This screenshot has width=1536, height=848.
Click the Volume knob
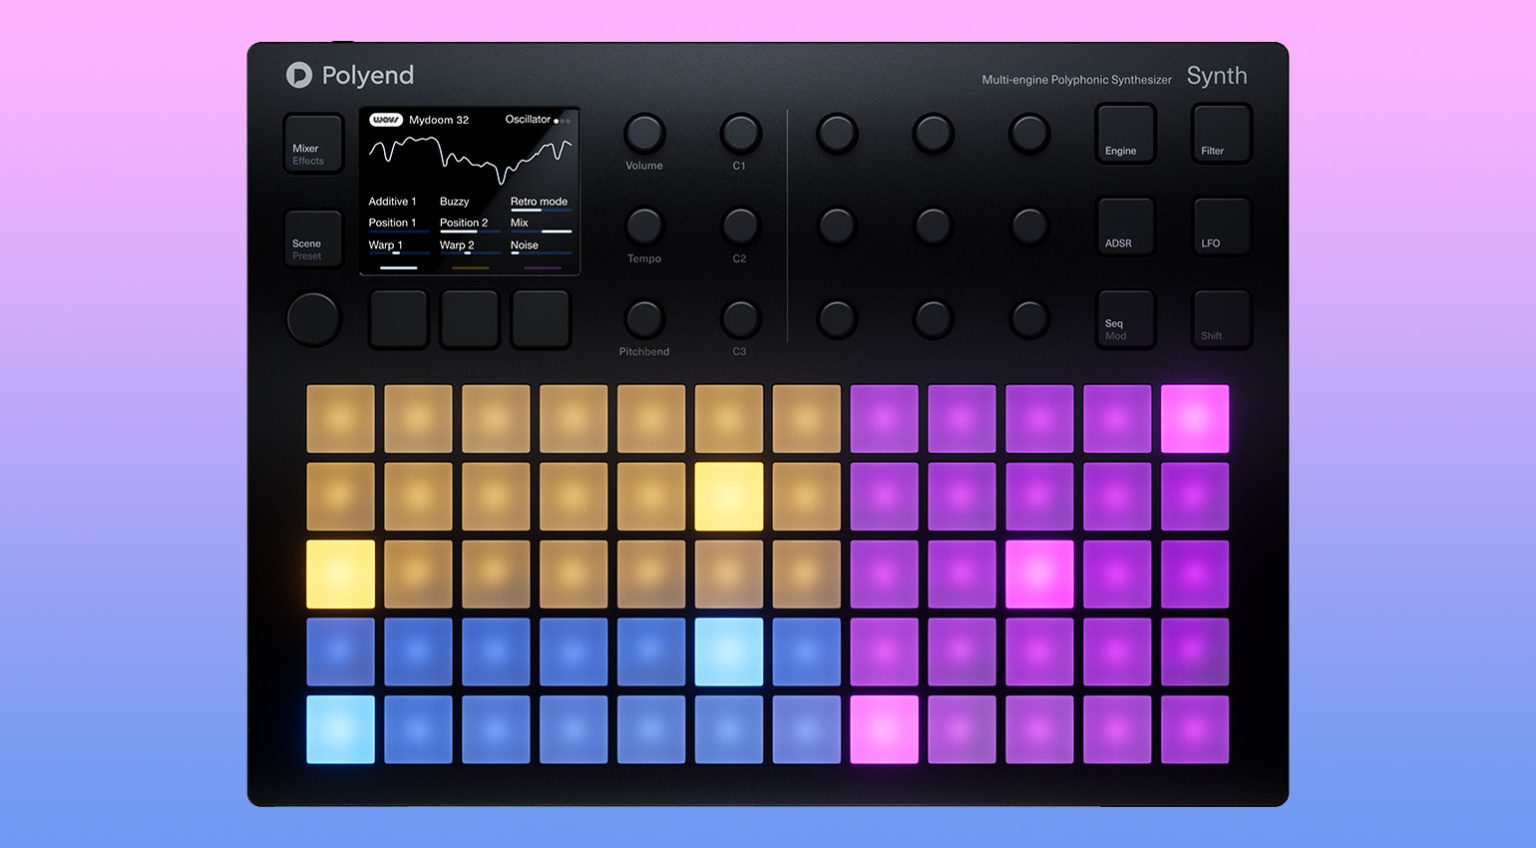(x=644, y=133)
